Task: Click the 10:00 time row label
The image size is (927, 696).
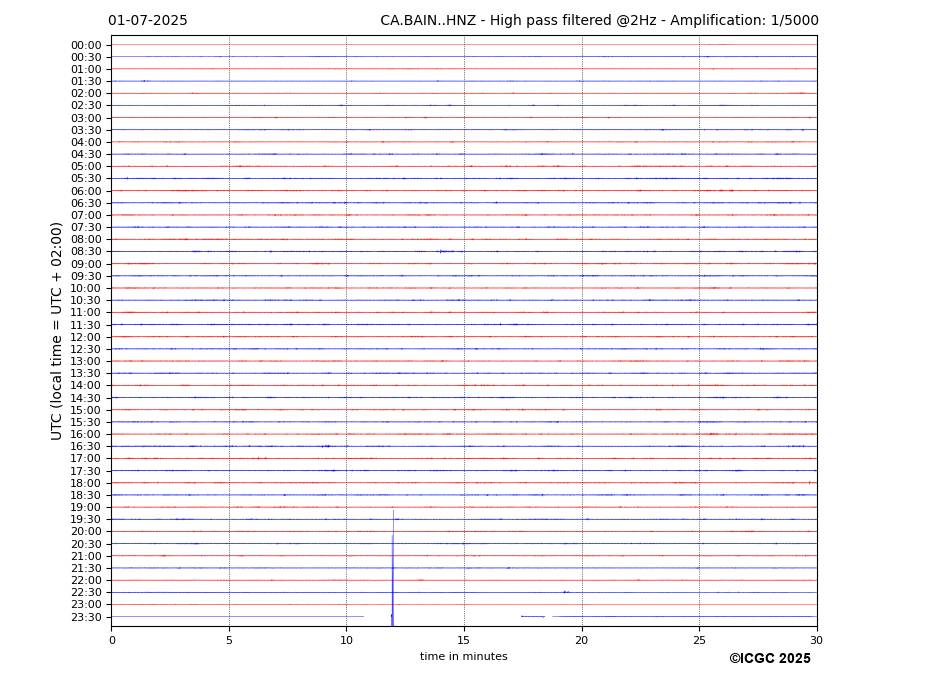Action: (x=86, y=289)
